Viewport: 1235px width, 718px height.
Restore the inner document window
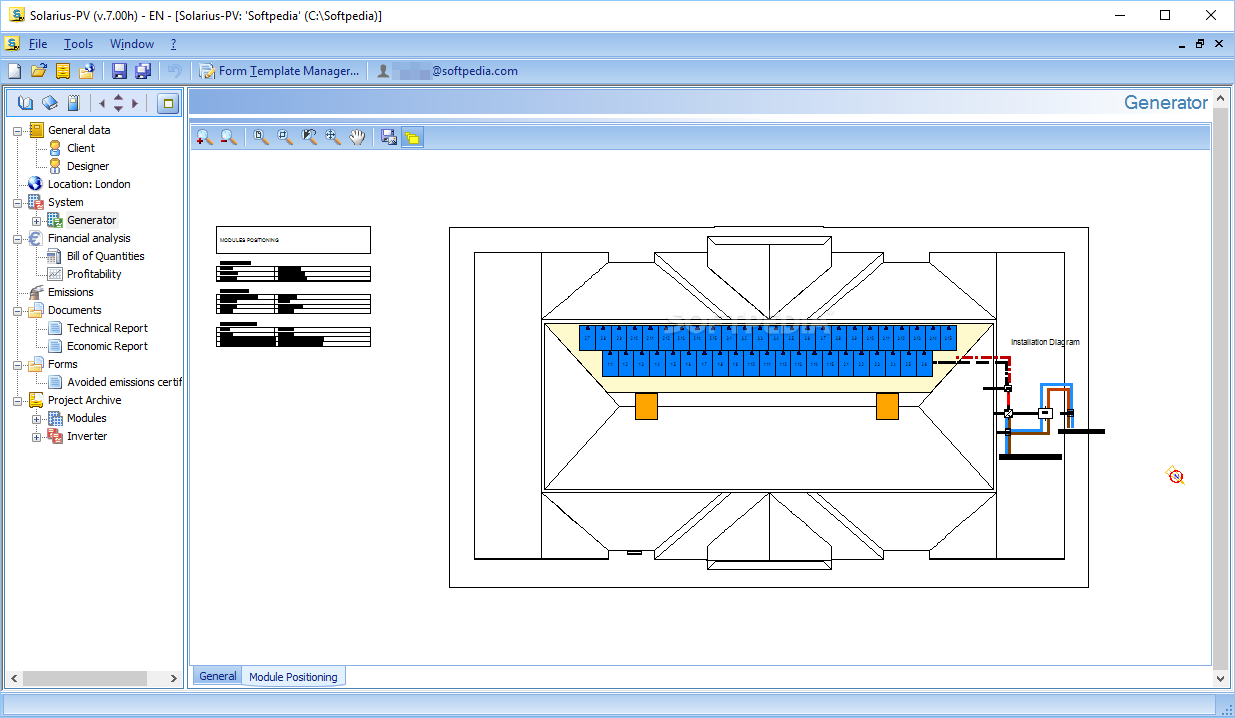point(1200,44)
